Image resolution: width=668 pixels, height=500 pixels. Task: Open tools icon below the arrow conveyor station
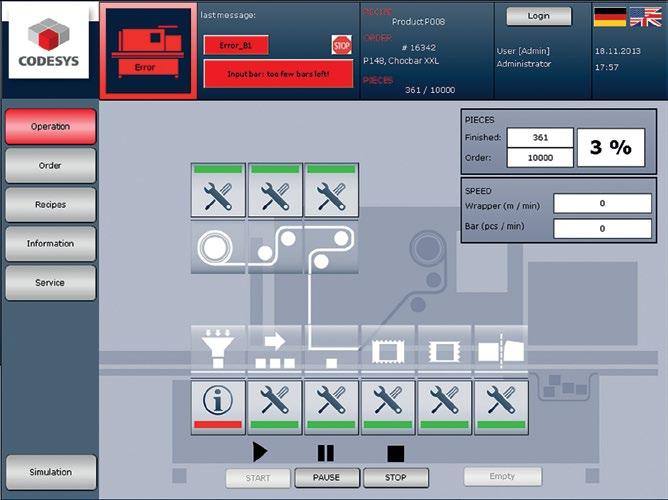click(x=275, y=408)
